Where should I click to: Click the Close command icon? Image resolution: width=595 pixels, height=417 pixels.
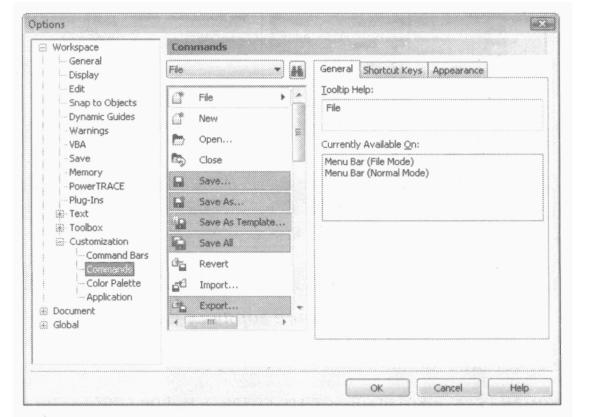(x=178, y=160)
